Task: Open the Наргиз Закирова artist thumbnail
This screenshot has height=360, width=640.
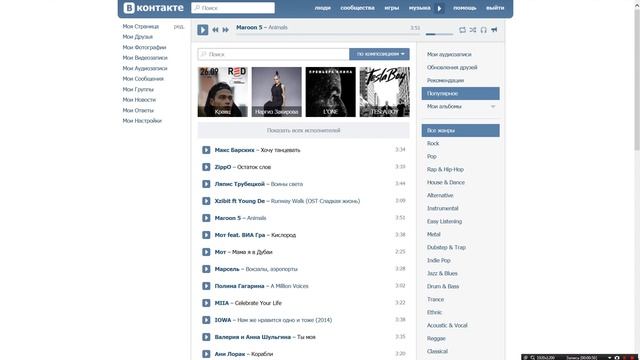Action: click(276, 92)
